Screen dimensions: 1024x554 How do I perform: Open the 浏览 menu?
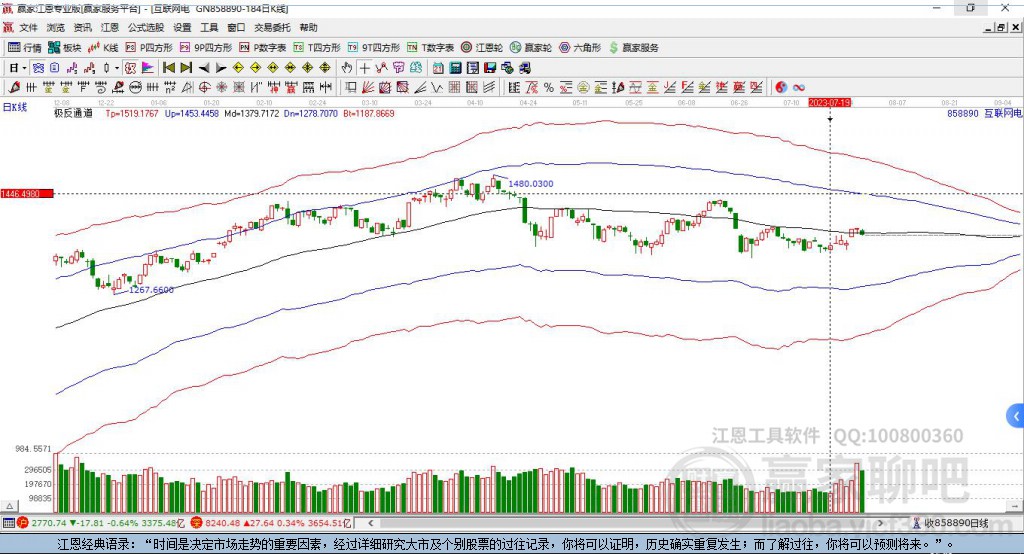click(x=56, y=27)
